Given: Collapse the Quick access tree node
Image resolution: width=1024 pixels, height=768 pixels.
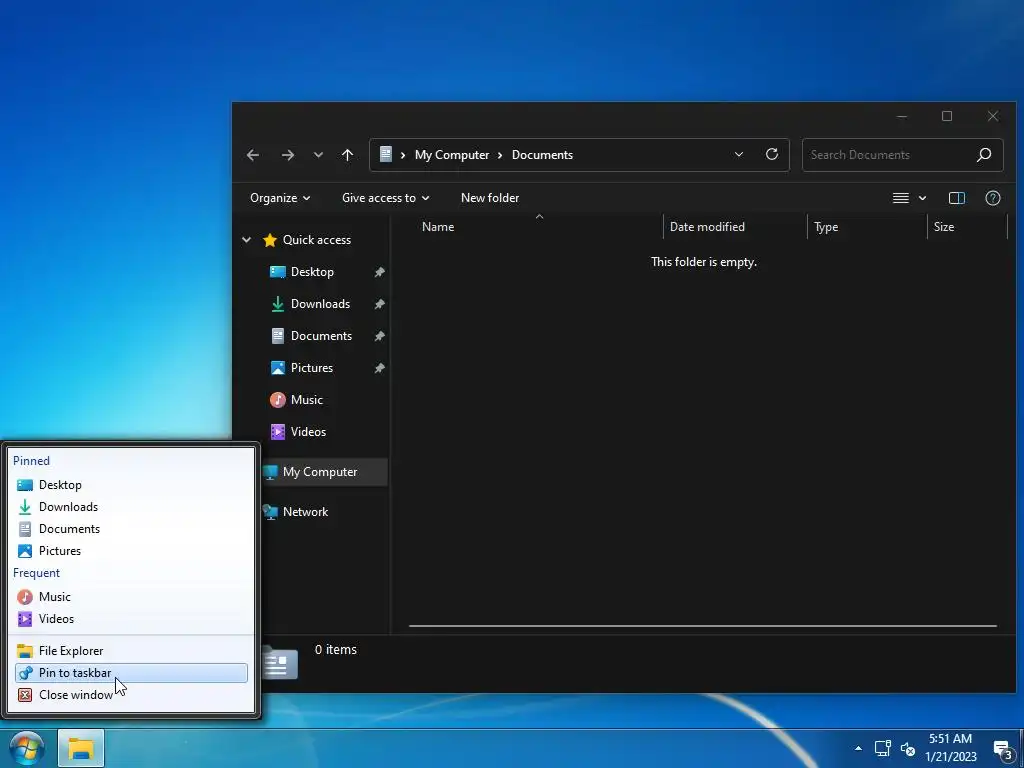Looking at the screenshot, I should [x=246, y=240].
